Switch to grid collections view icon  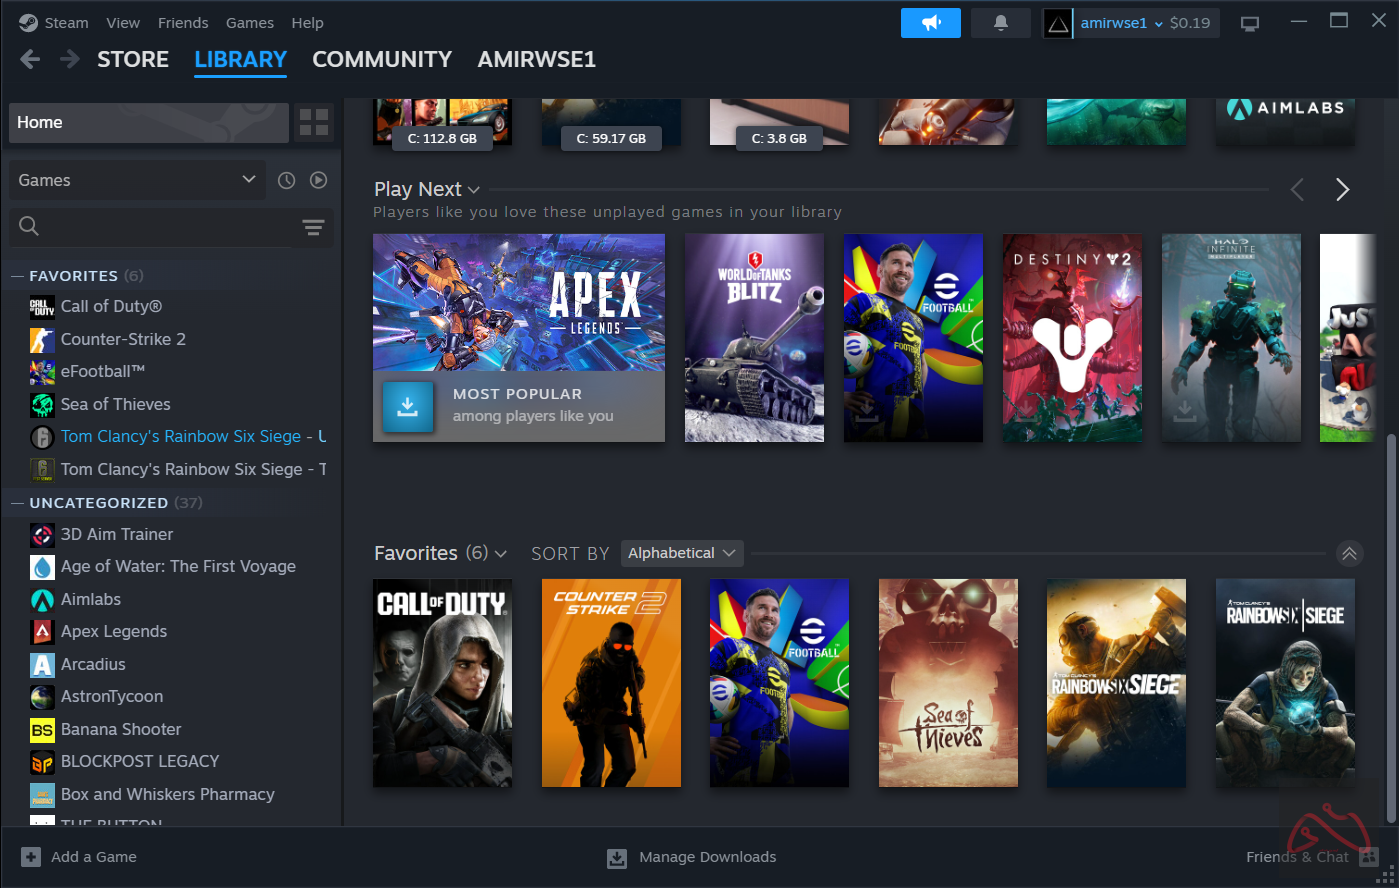314,122
